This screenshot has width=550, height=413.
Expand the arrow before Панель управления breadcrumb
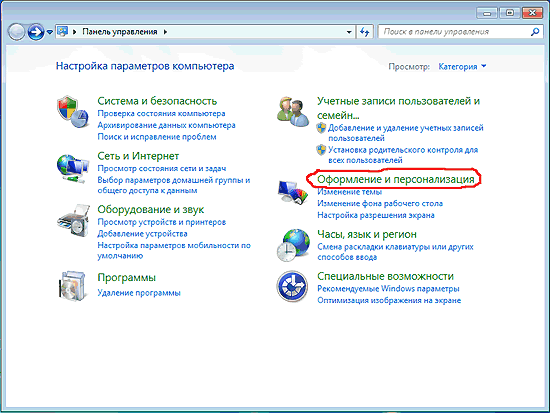74,32
